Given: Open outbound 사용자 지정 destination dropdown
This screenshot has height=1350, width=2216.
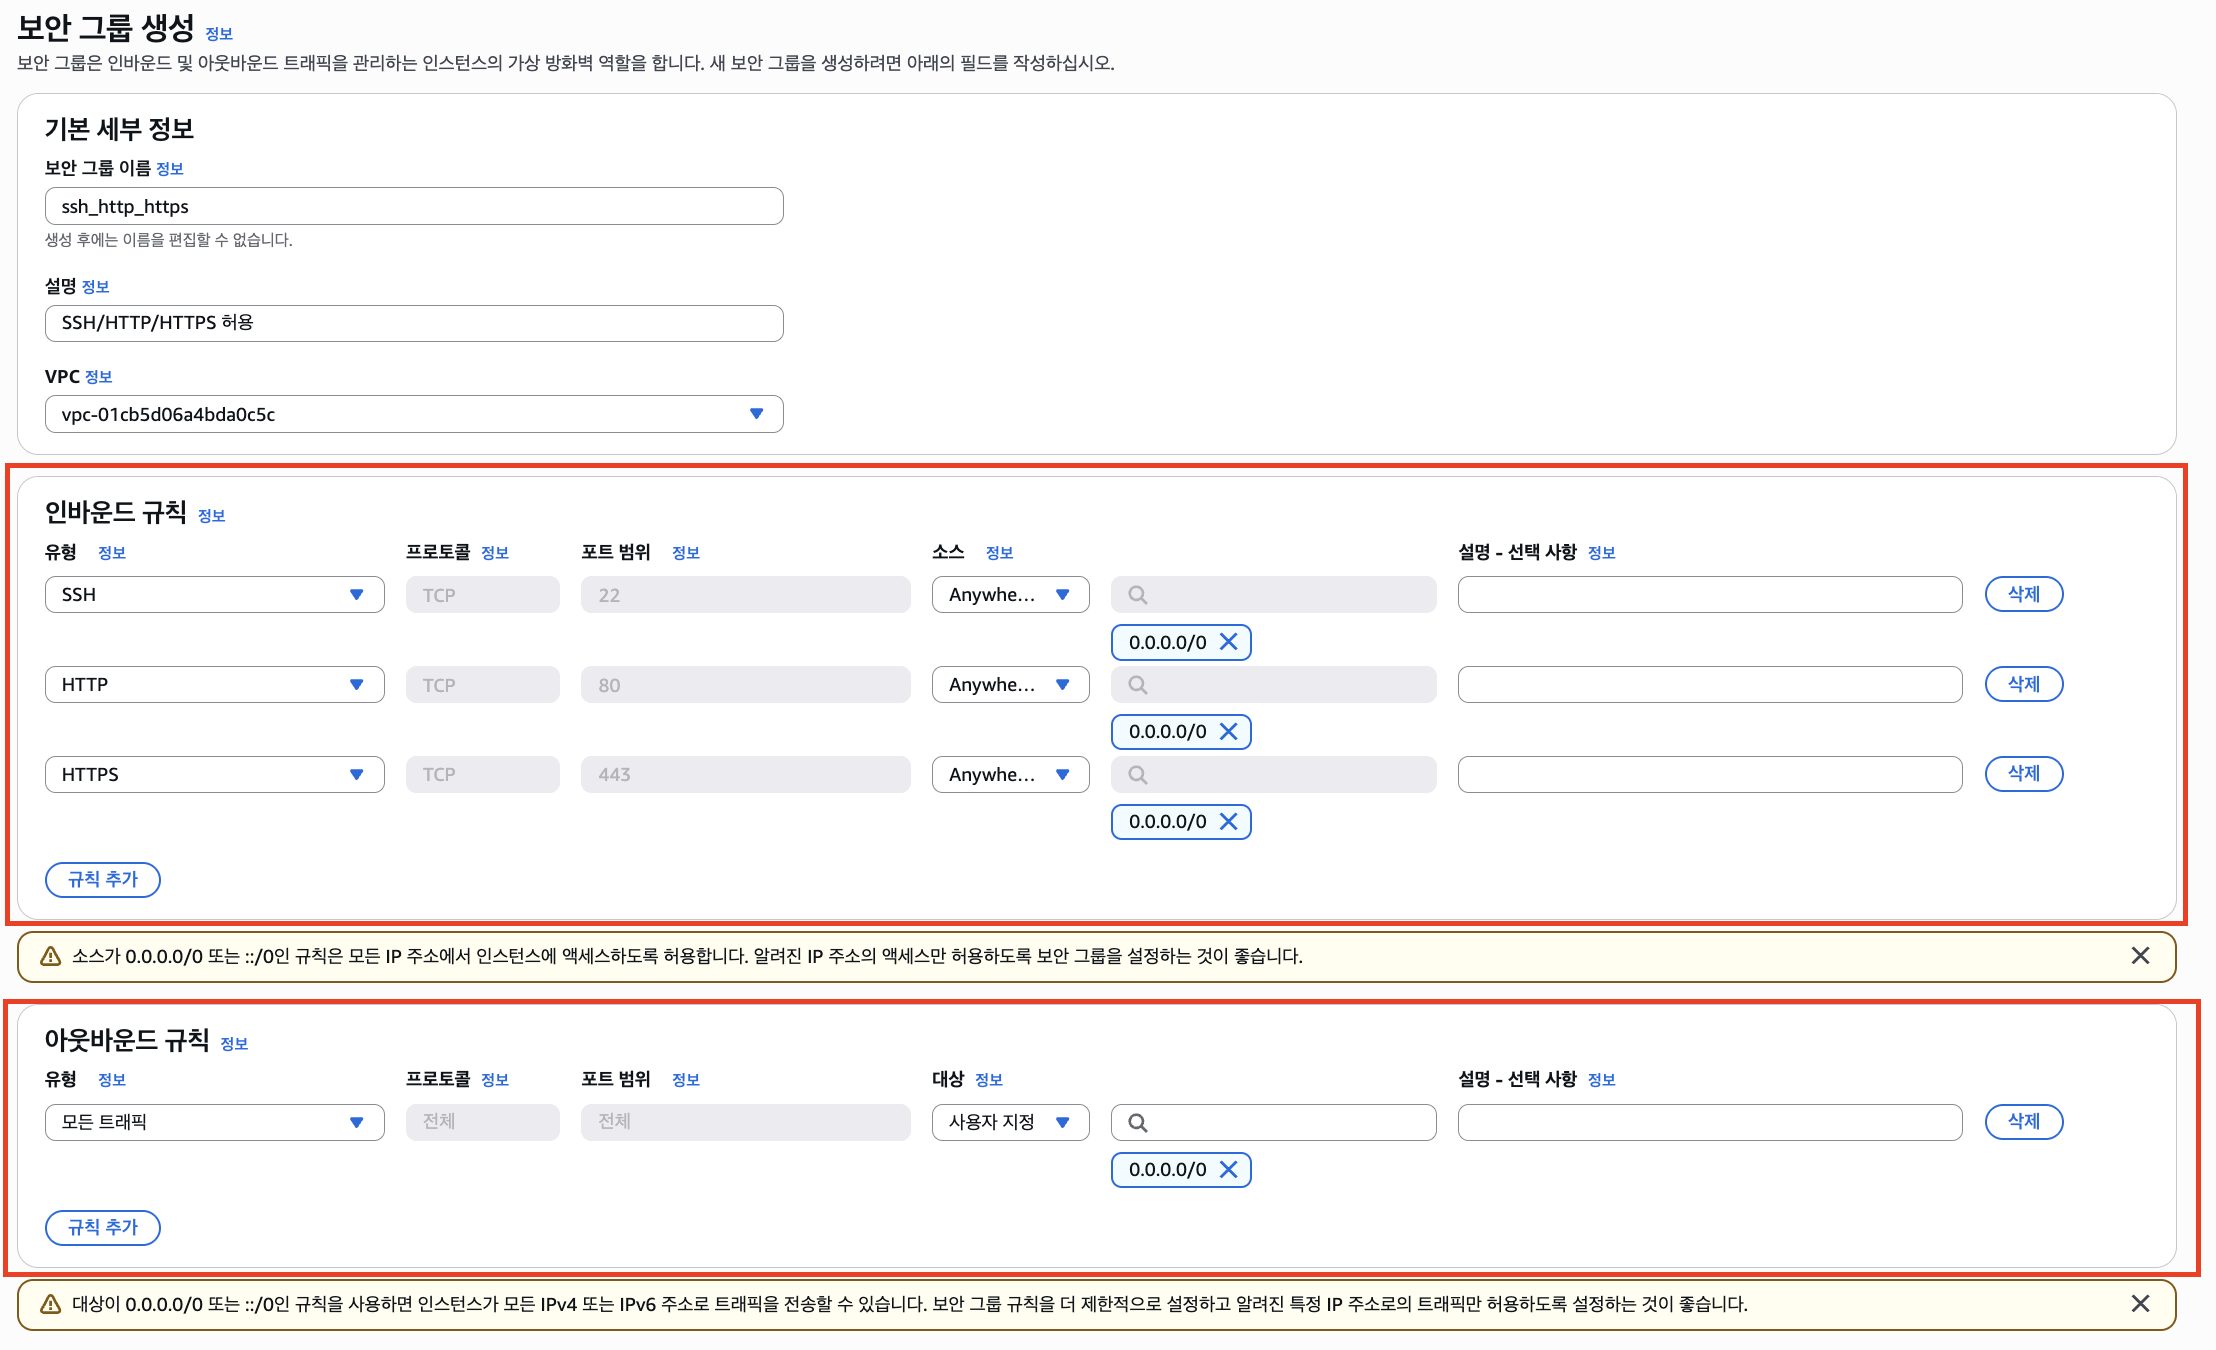Looking at the screenshot, I should [1010, 1122].
